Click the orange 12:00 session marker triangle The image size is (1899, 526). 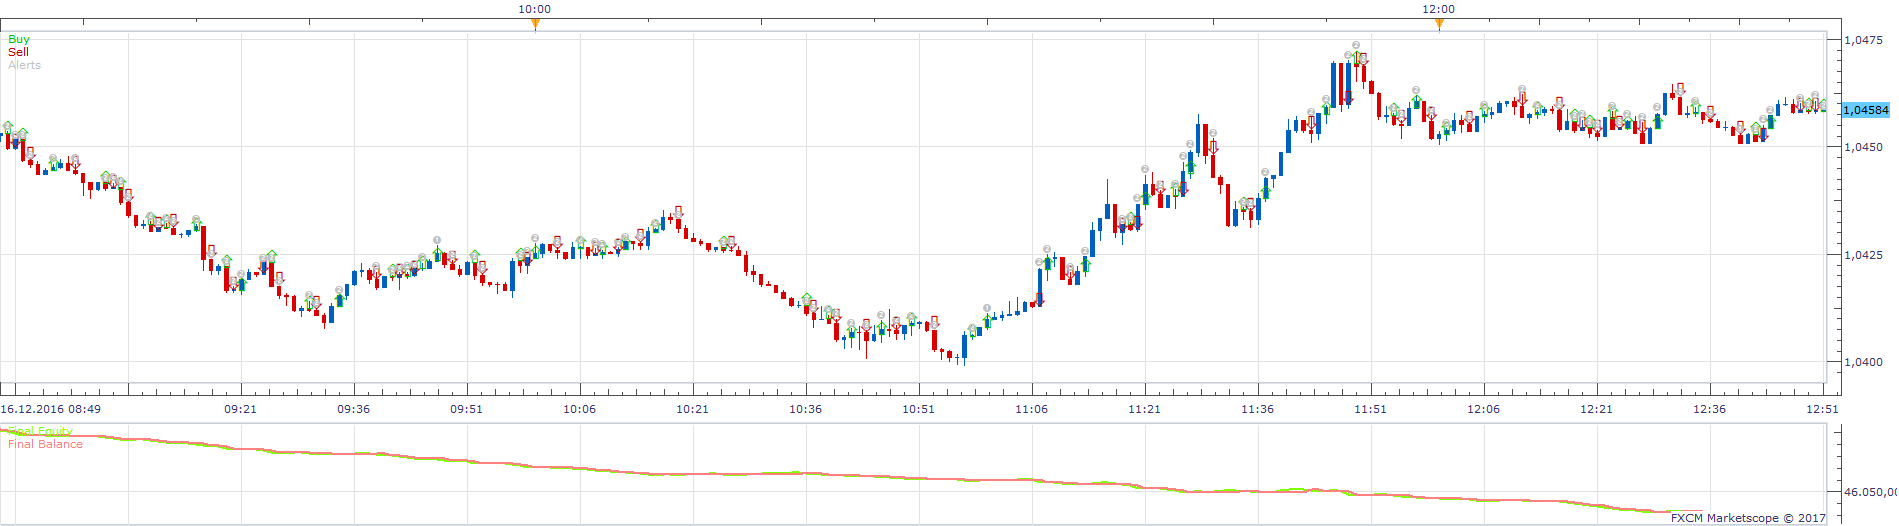(x=1439, y=23)
